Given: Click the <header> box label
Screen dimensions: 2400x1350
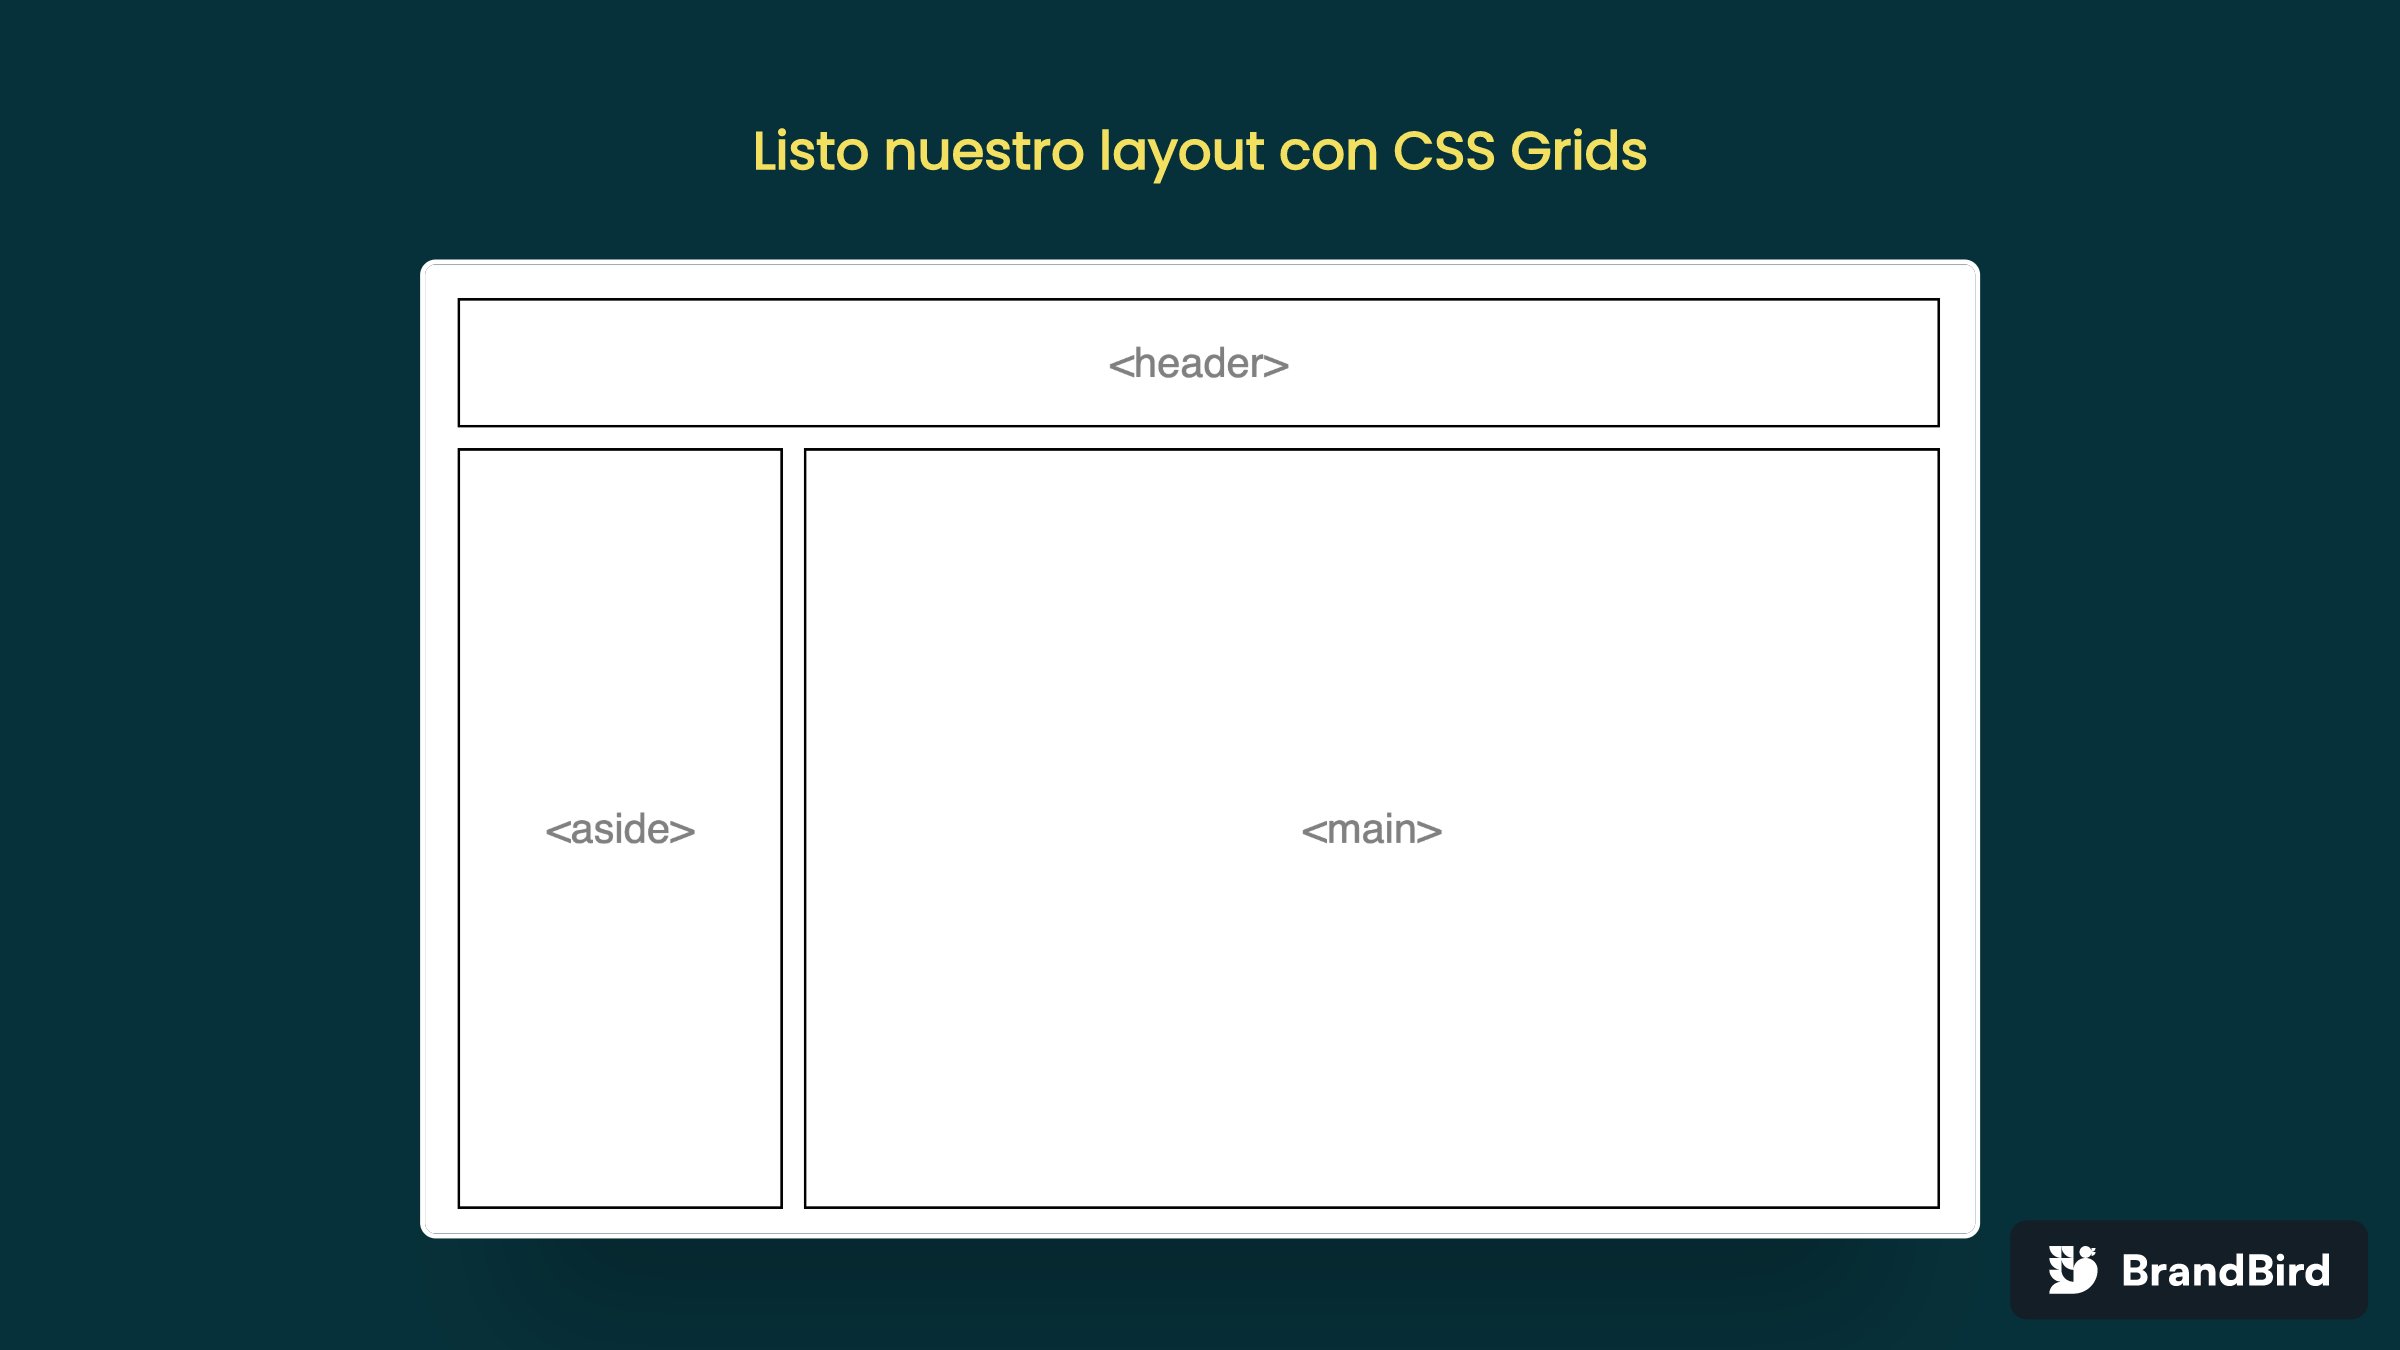Looking at the screenshot, I should point(1198,363).
